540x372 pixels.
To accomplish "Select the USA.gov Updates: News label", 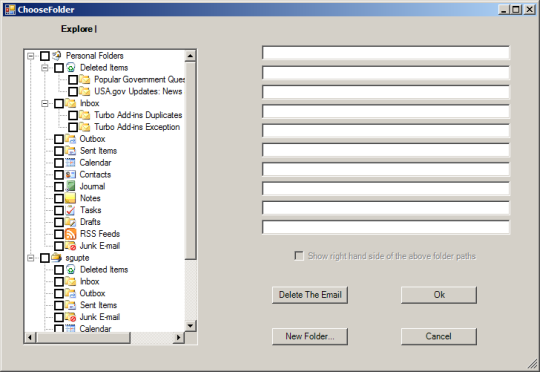I will [138, 91].
